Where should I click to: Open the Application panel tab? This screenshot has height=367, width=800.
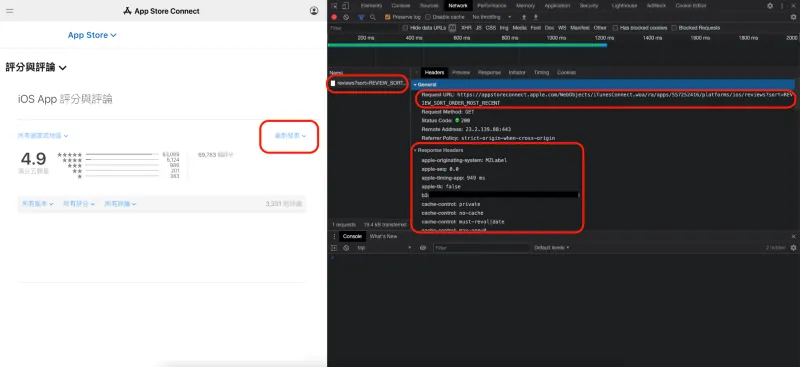click(557, 6)
